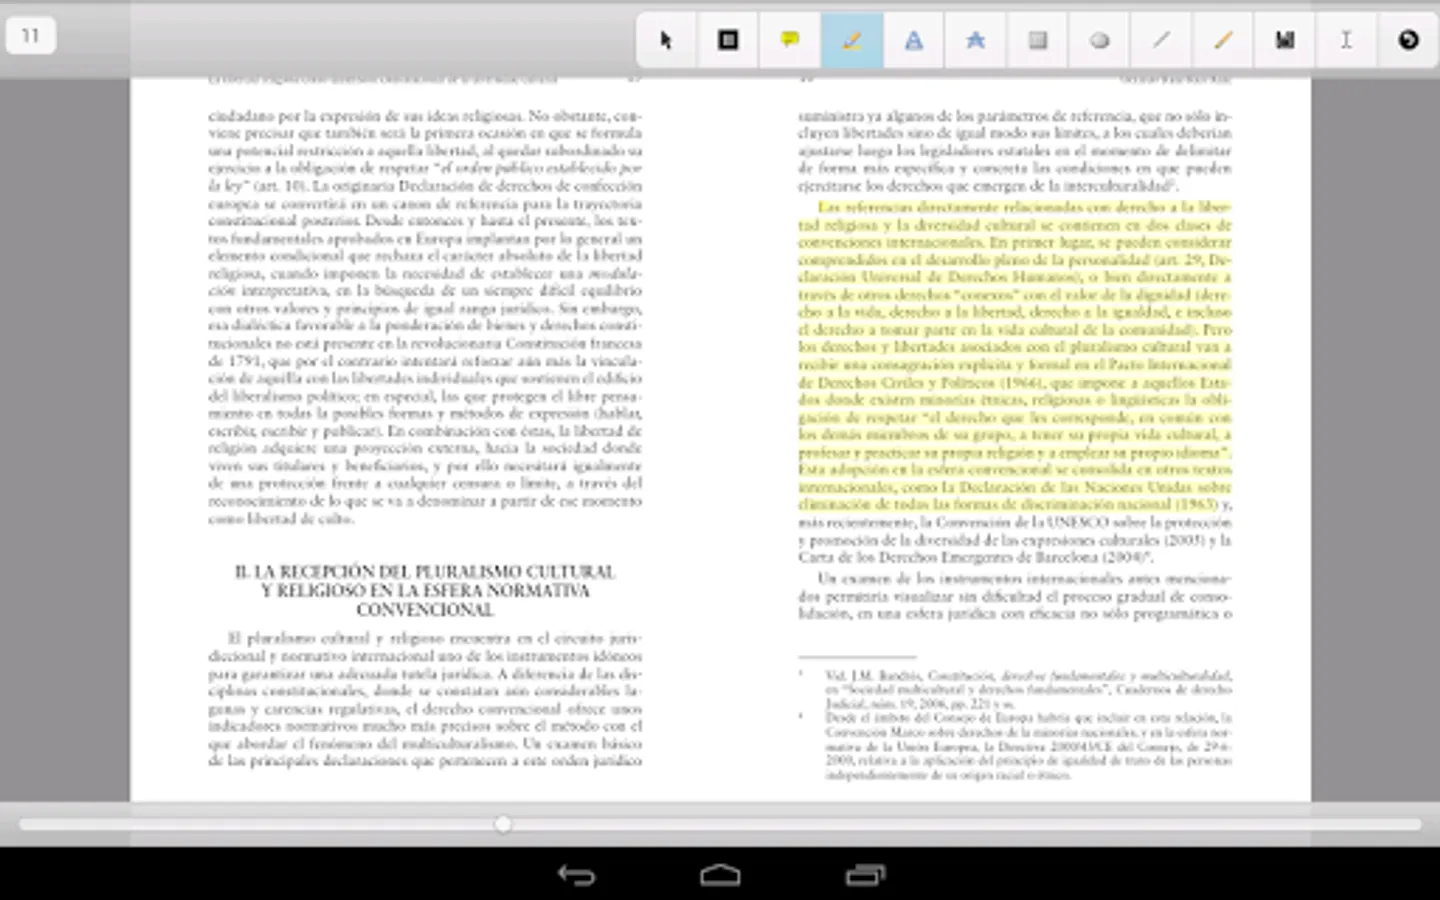This screenshot has height=900, width=1440.
Task: Choose the orange pencil freehand tool
Action: (1223, 41)
